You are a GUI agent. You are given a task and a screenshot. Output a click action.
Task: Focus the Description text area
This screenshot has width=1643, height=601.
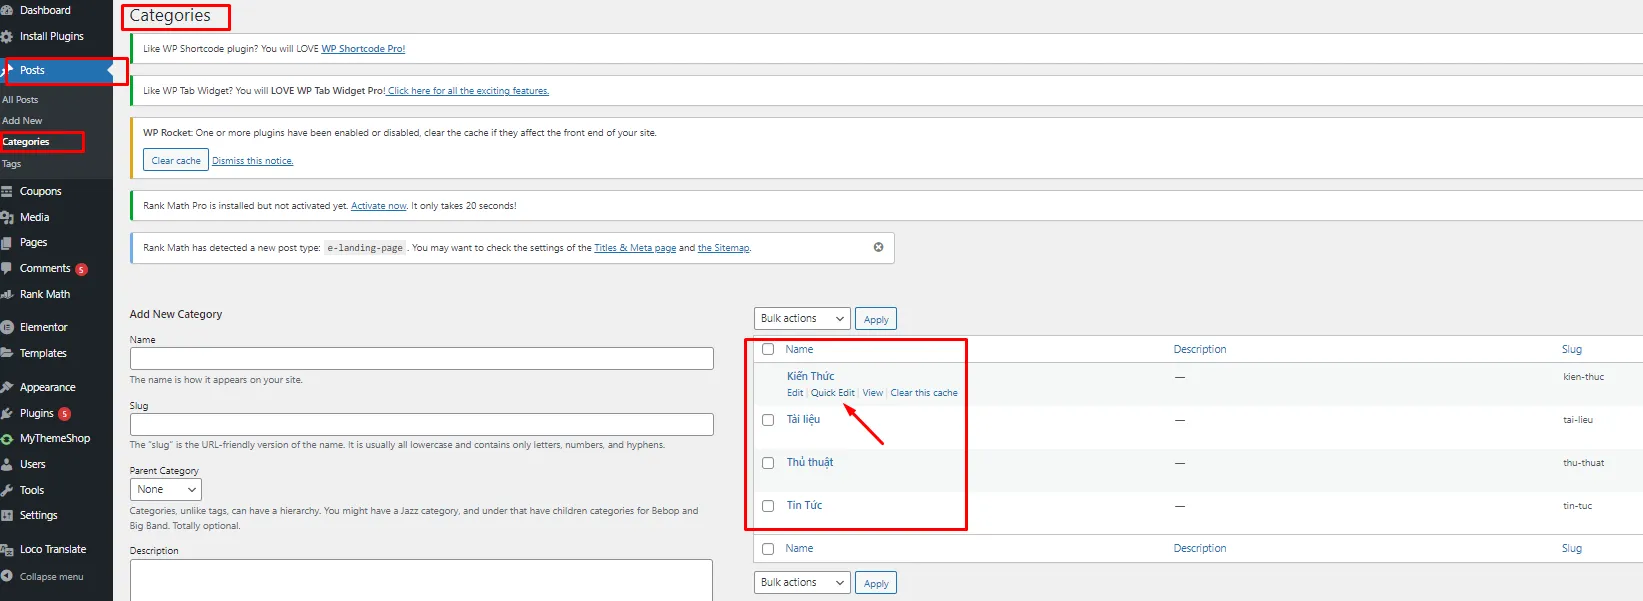coord(422,580)
